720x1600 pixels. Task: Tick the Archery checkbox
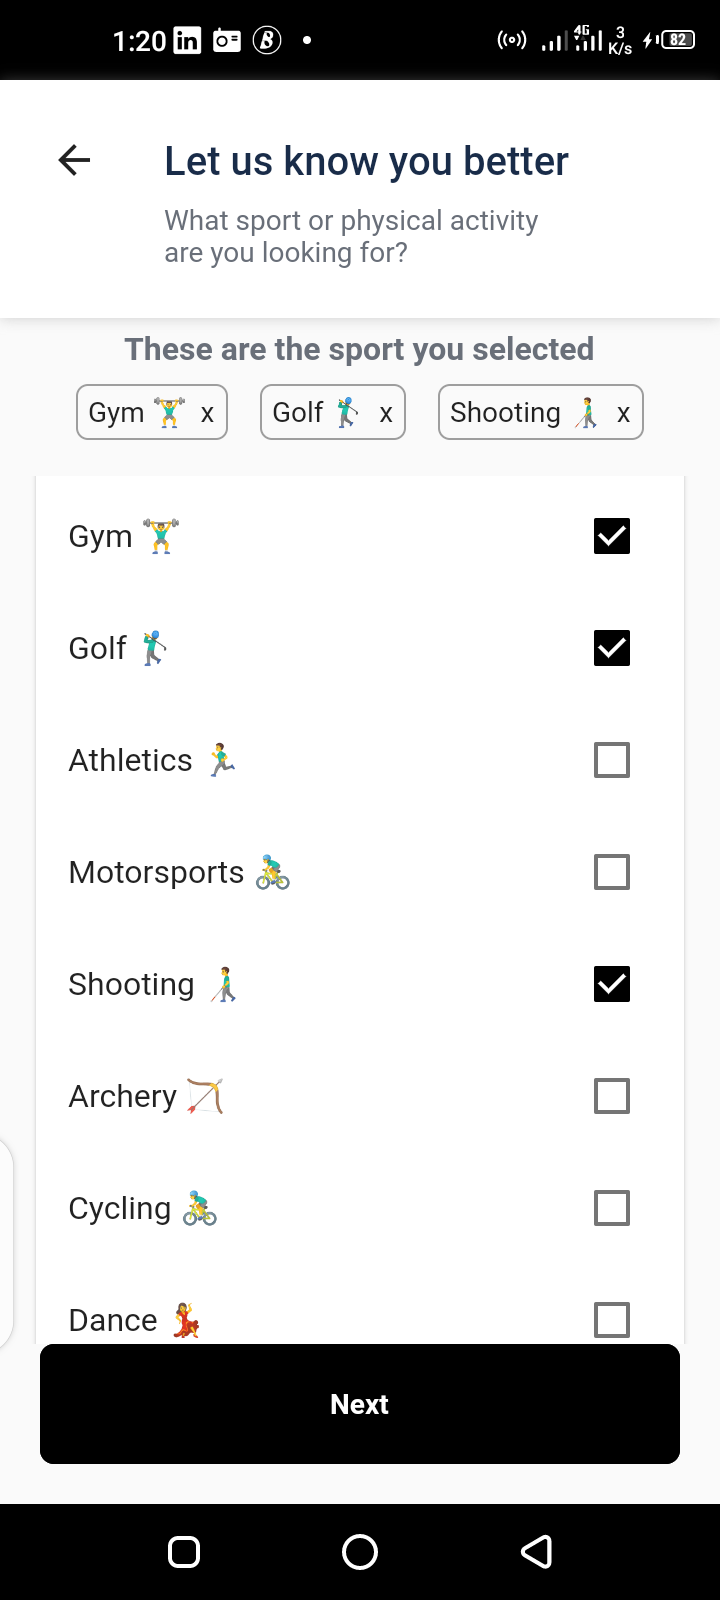pos(612,1096)
